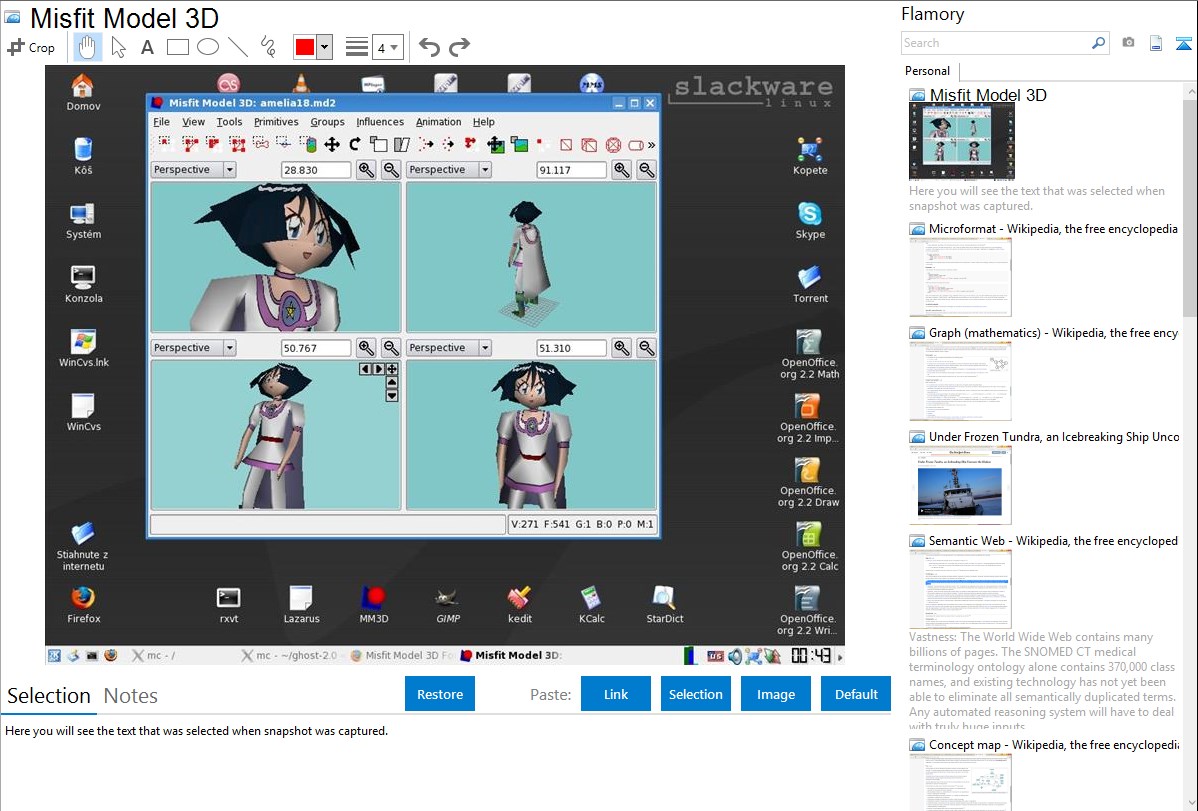Select the ellipse shape tool
This screenshot has width=1198, height=811.
coord(208,47)
